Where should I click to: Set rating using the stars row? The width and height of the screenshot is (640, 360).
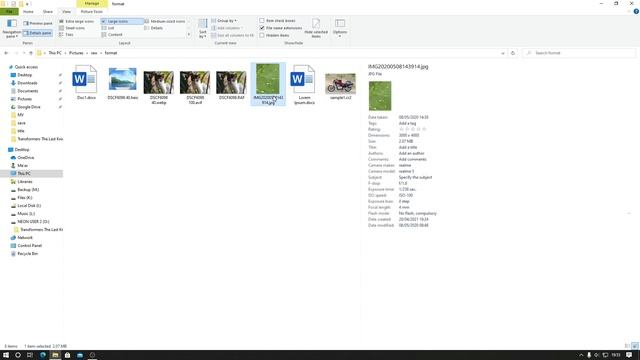tap(413, 129)
